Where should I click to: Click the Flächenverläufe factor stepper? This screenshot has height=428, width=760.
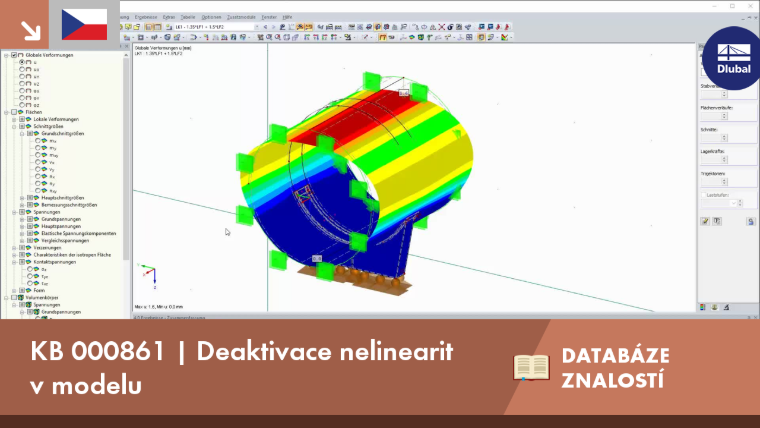(x=724, y=116)
